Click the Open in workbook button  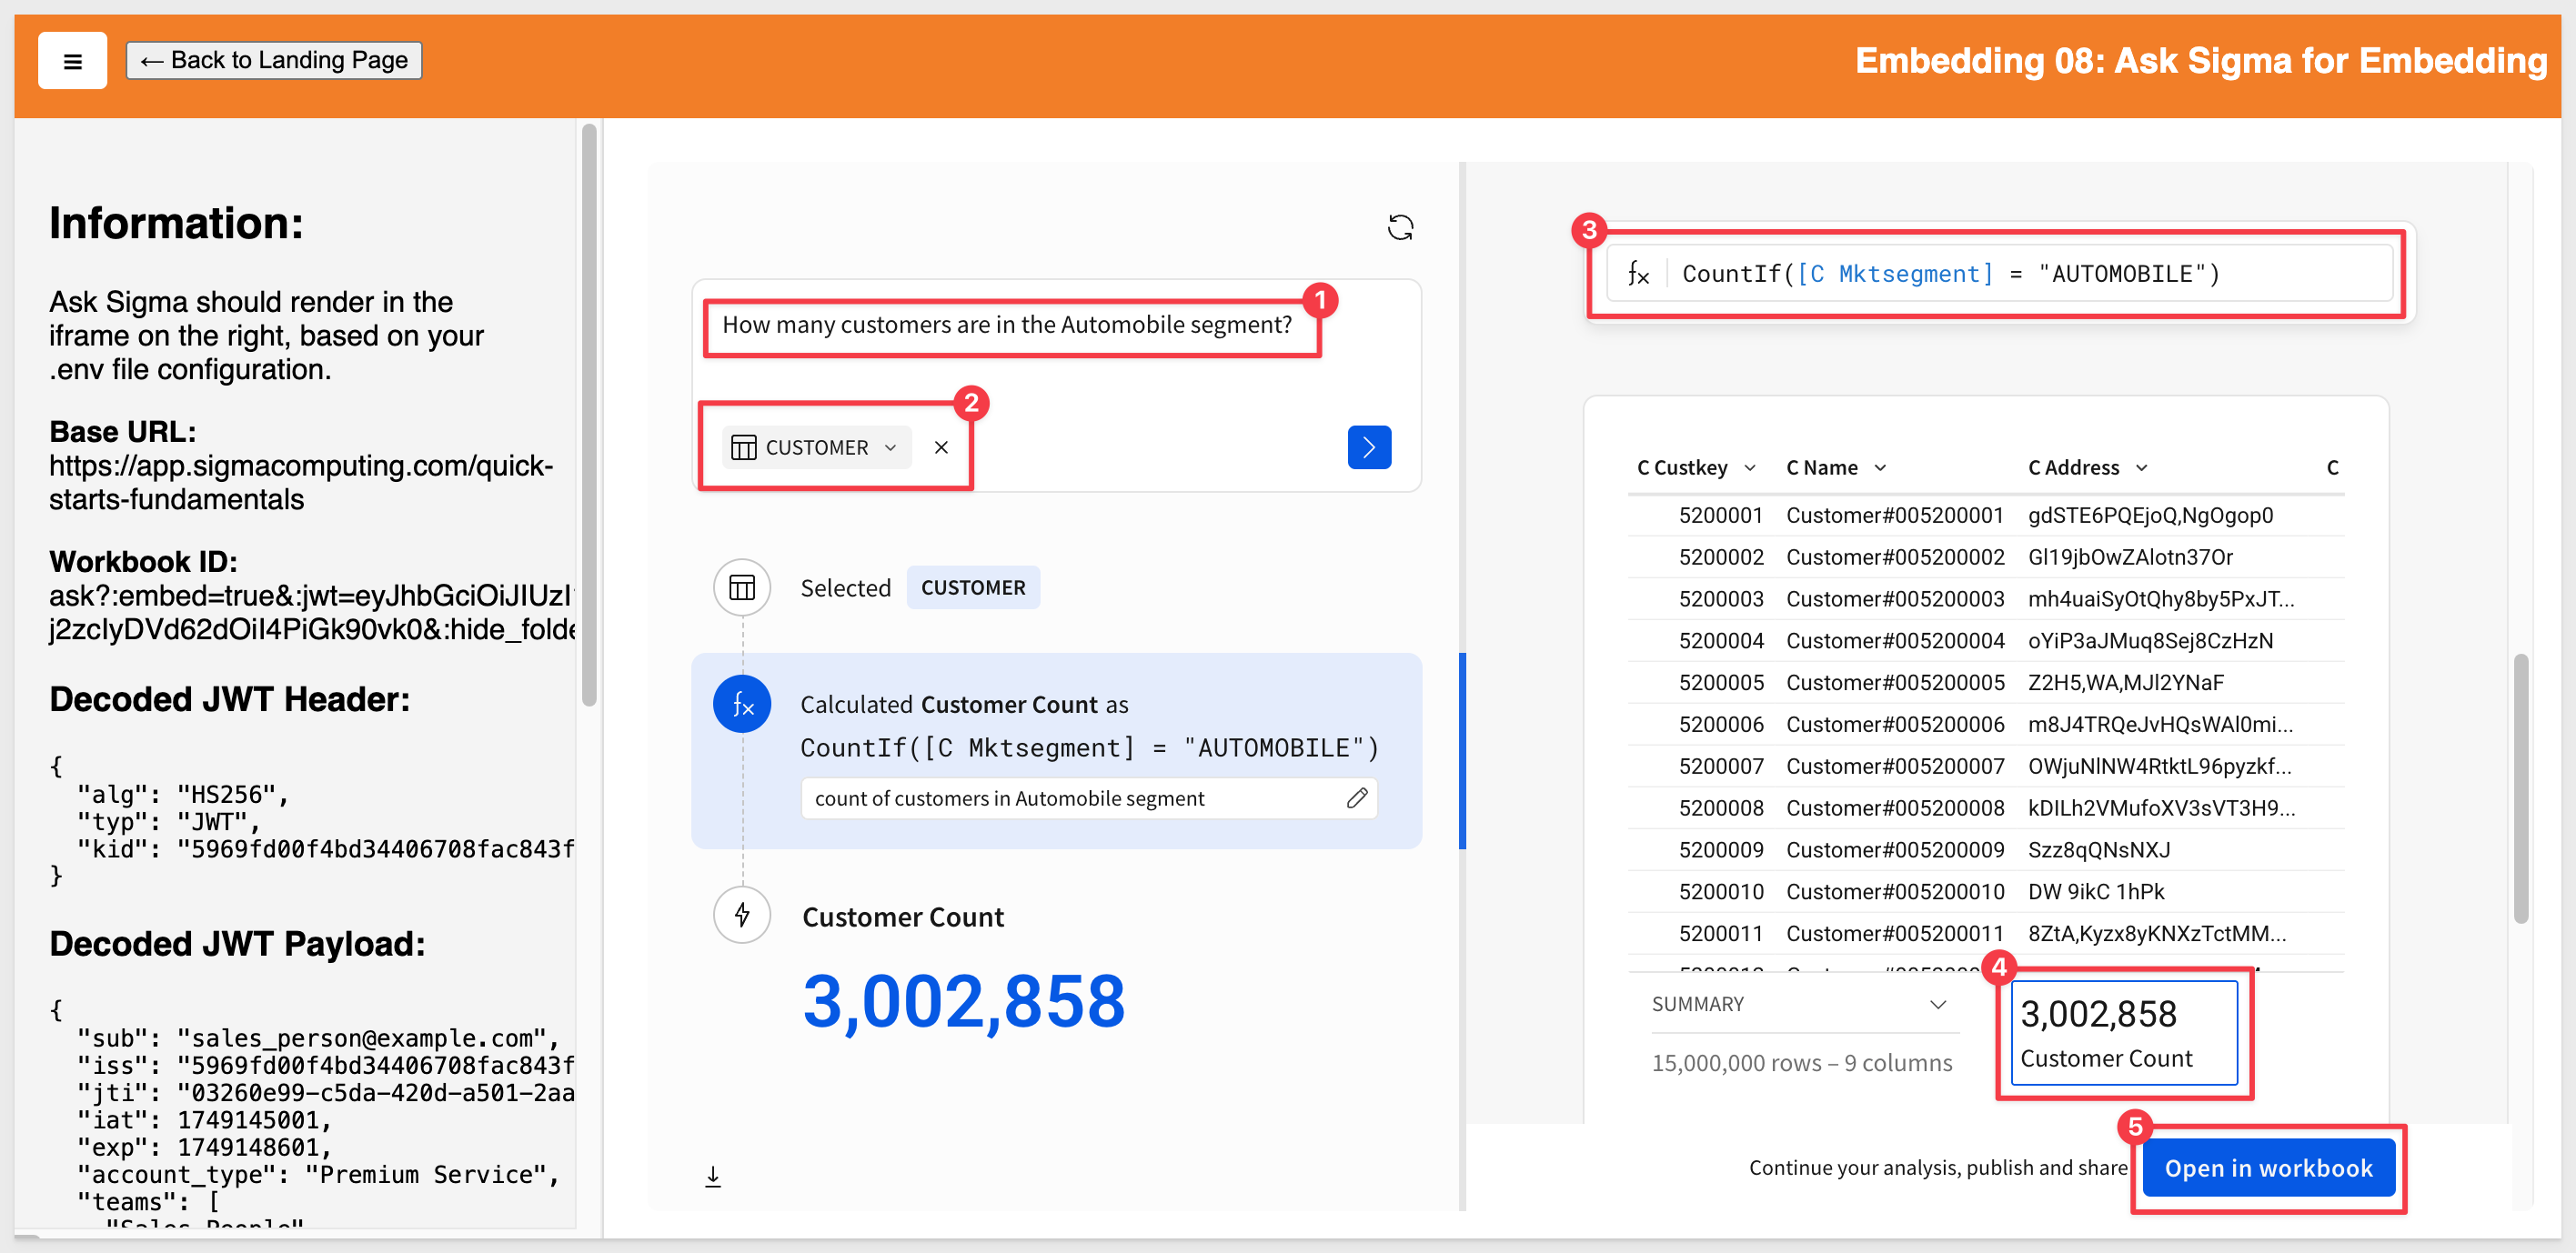point(2268,1168)
